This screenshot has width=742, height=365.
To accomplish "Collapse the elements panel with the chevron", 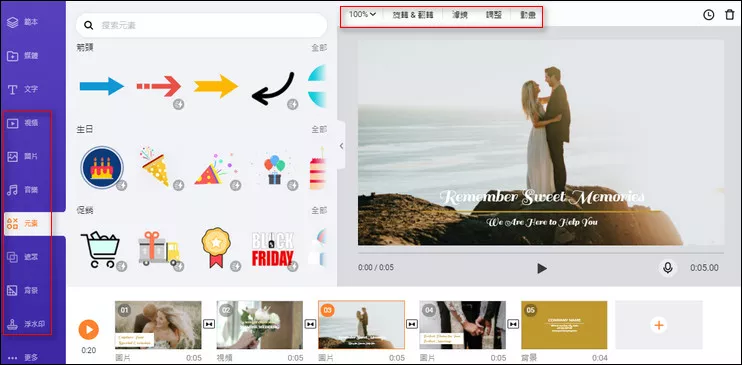I will 341,146.
